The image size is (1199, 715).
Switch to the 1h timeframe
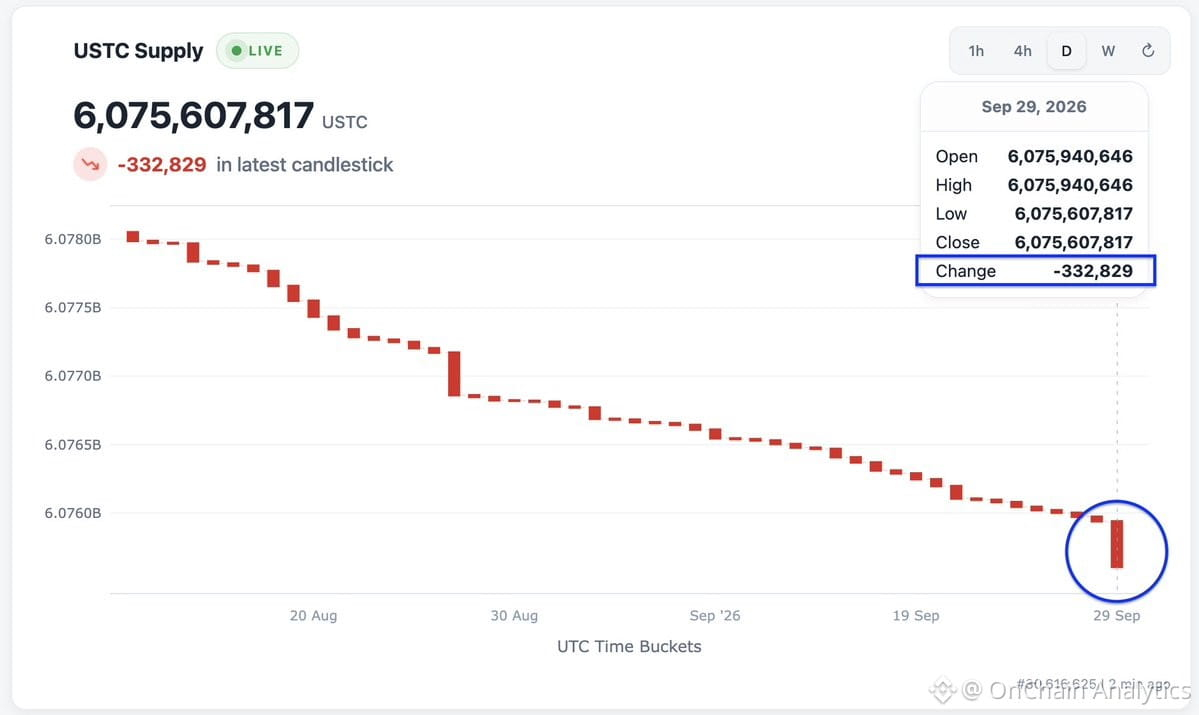pyautogui.click(x=976, y=50)
